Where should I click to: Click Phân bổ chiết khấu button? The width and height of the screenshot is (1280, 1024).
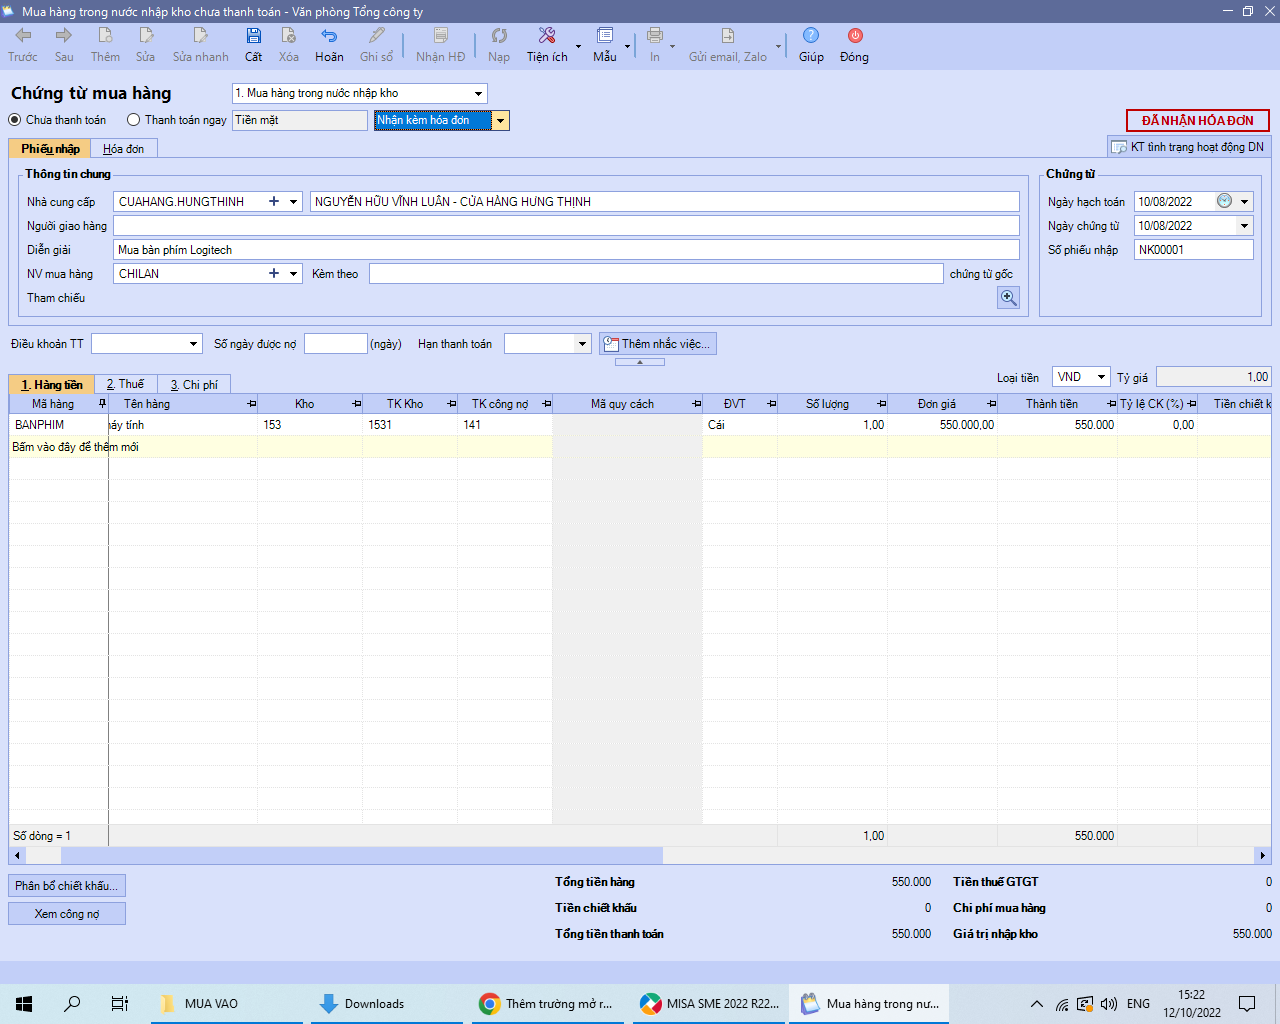tap(67, 886)
